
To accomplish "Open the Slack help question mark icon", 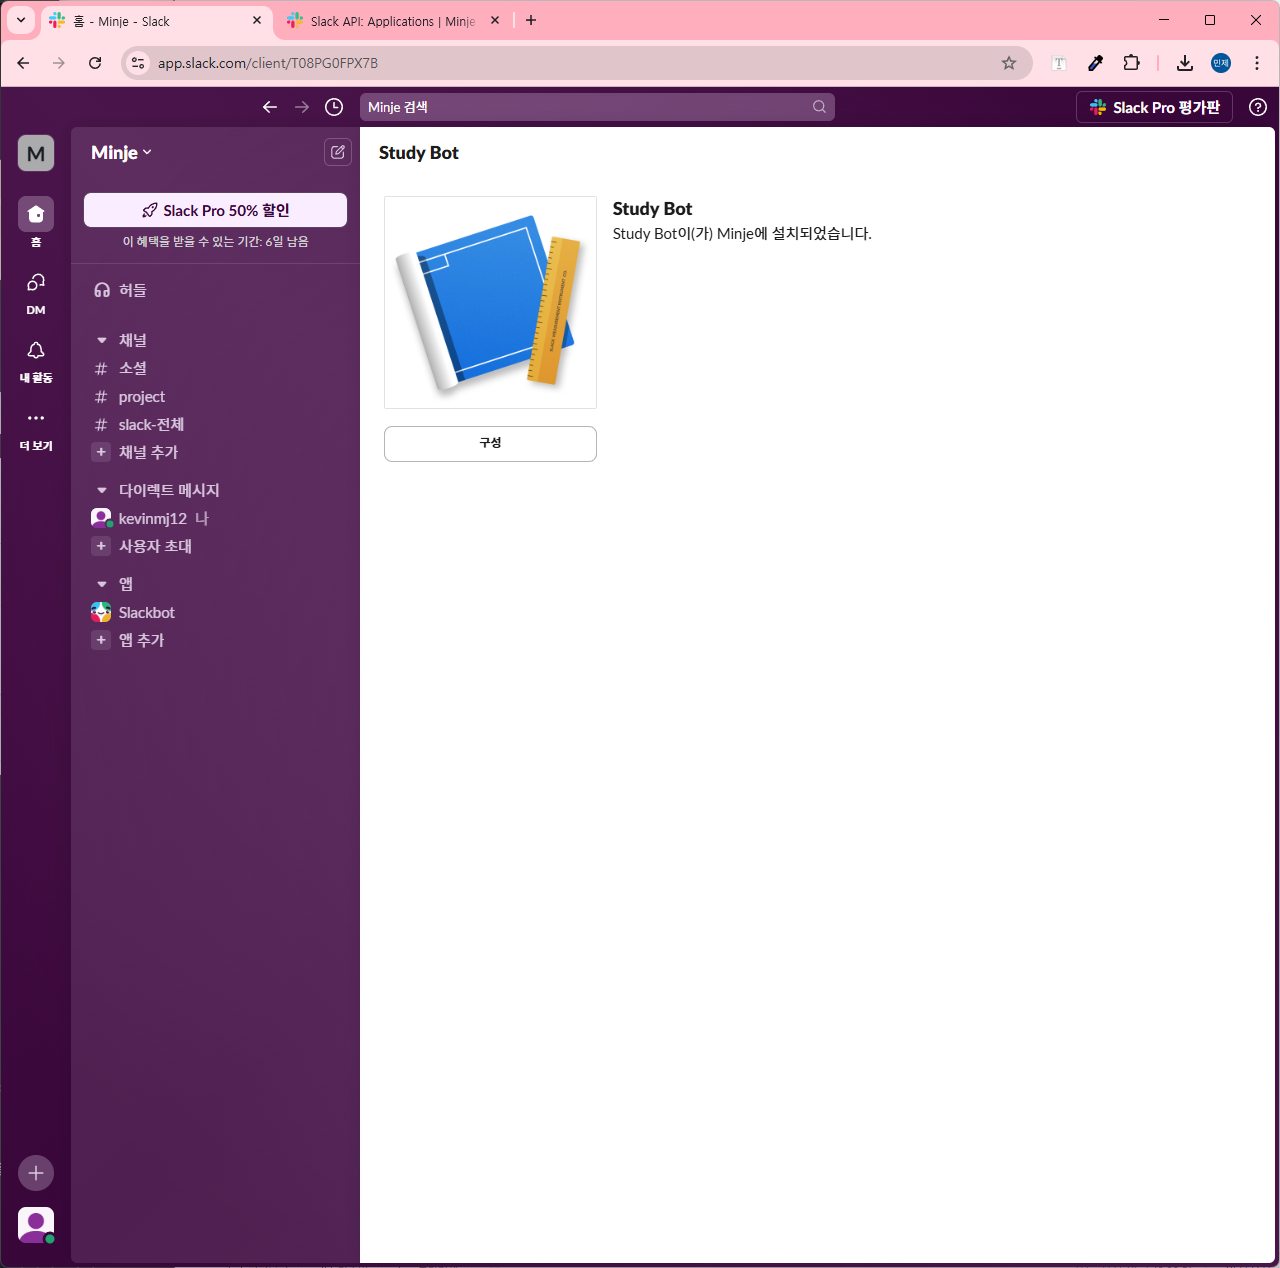I will [1258, 107].
